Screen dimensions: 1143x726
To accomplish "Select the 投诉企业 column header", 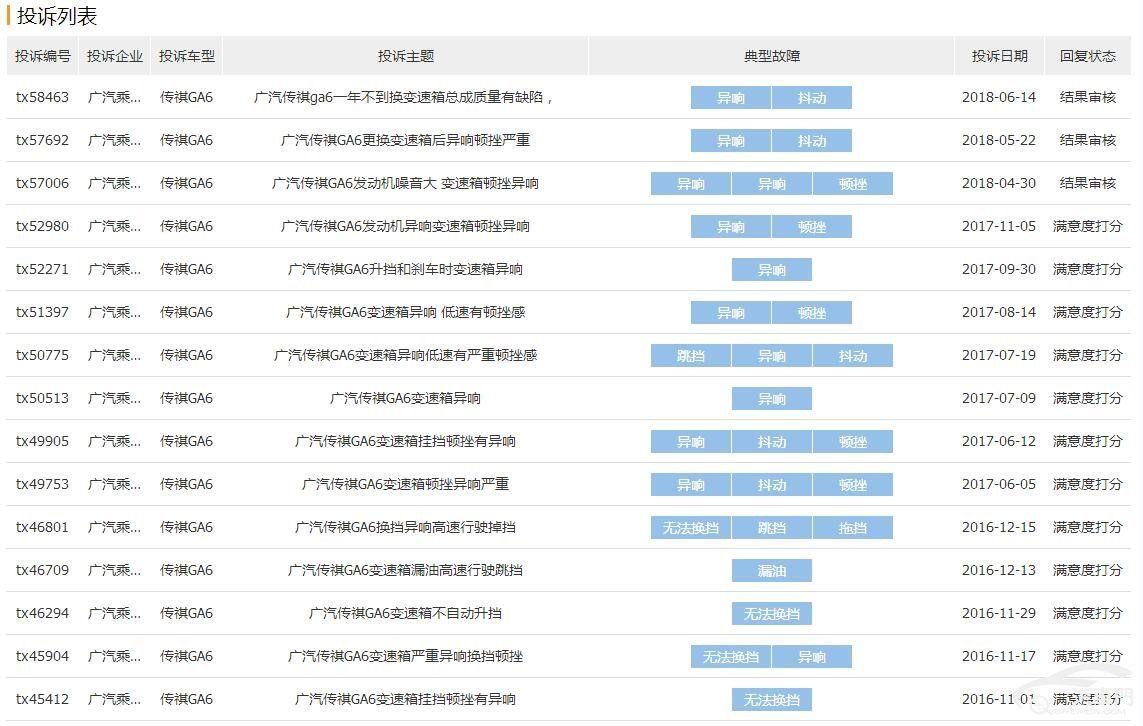I will 114,56.
